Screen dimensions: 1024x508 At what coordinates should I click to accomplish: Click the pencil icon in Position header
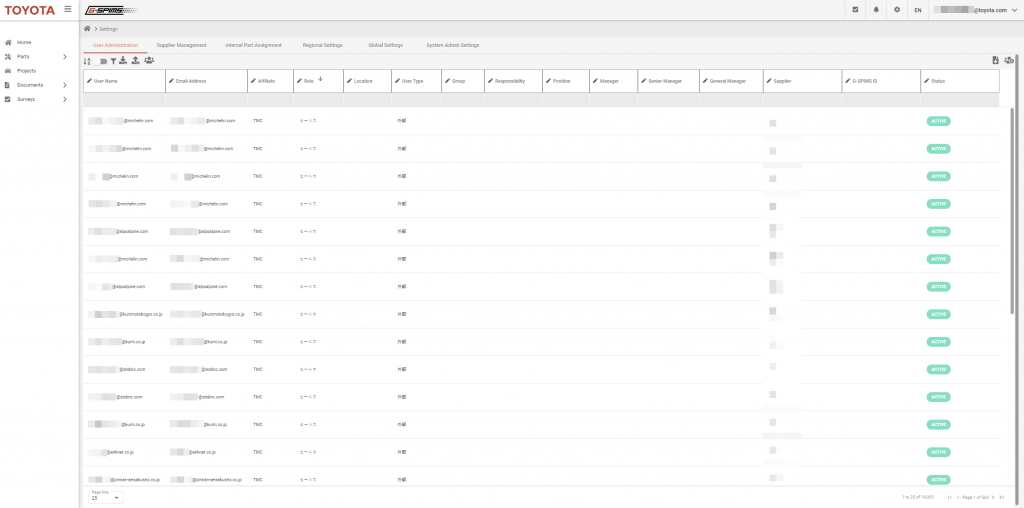547,81
